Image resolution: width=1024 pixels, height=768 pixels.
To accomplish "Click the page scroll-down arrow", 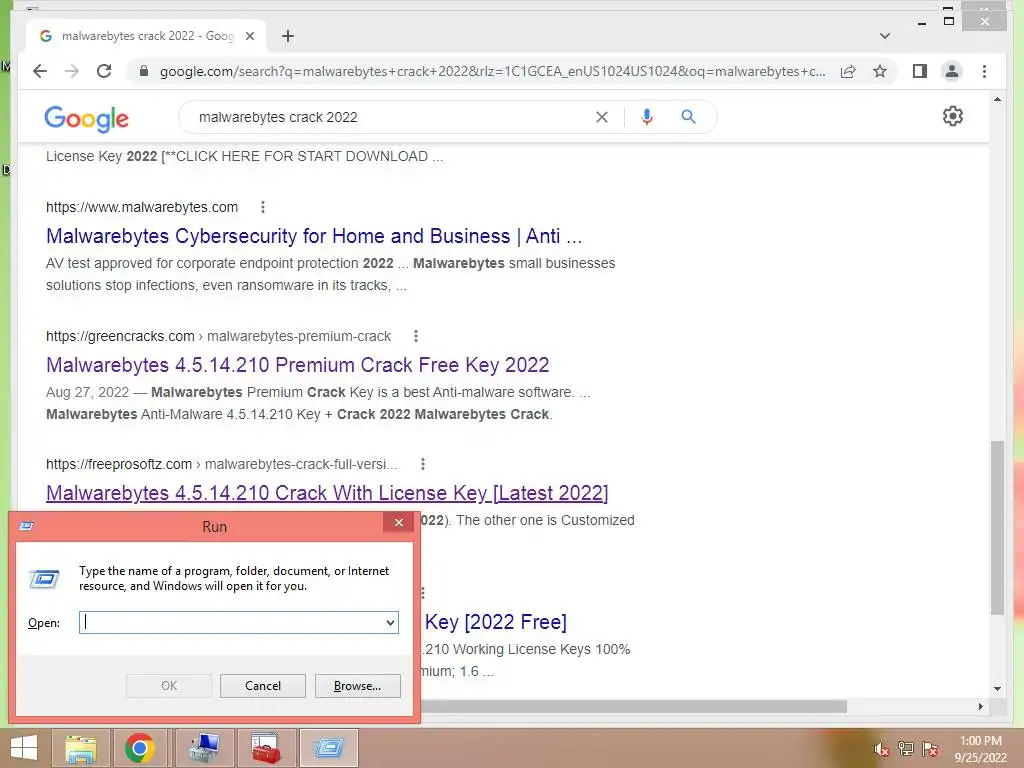I will click(997, 688).
